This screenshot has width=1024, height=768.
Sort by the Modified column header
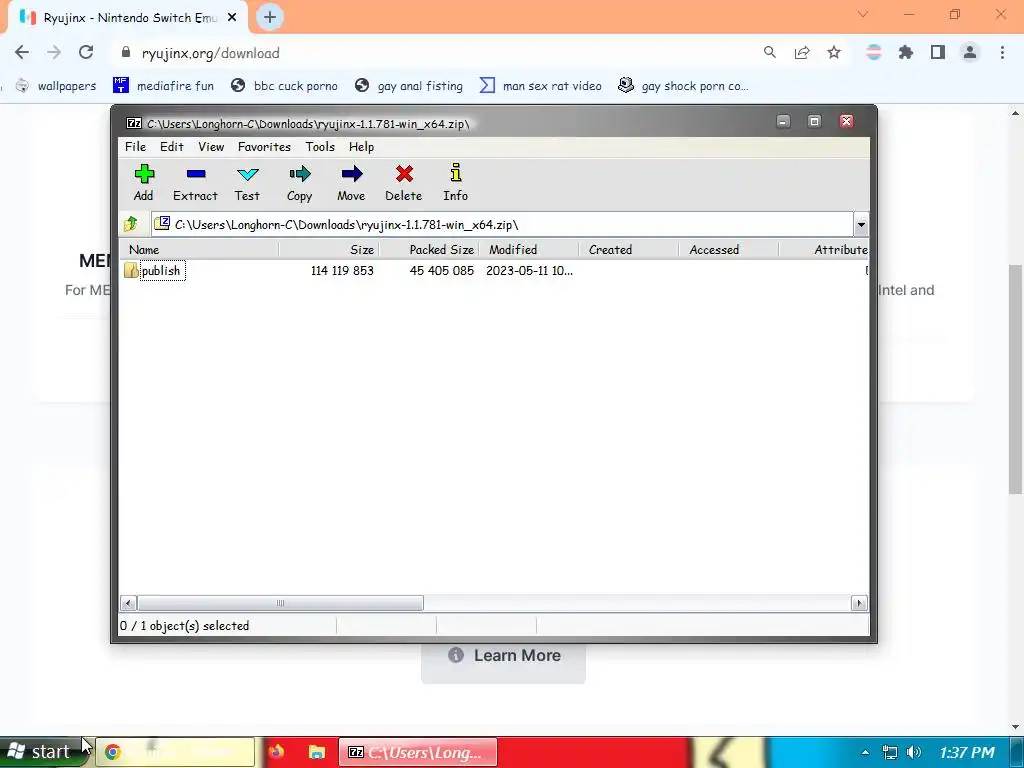[x=529, y=249]
